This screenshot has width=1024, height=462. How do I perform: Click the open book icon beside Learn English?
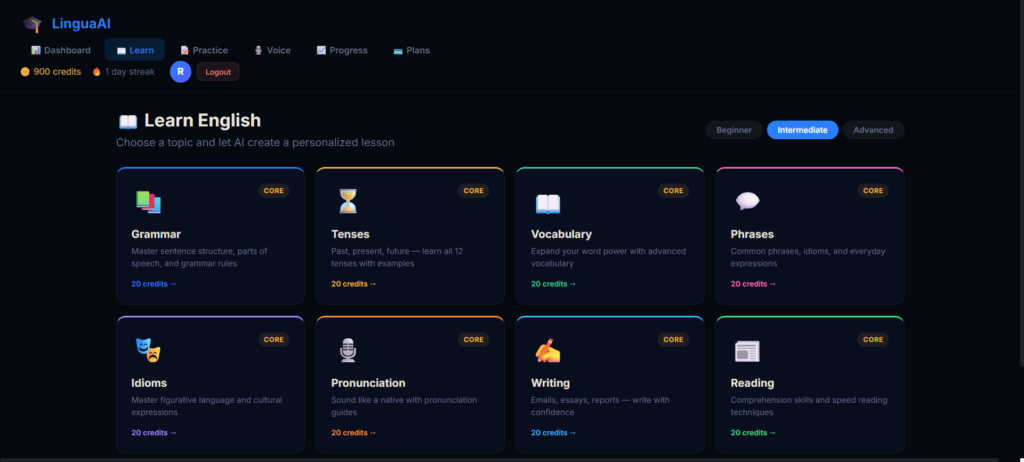(x=128, y=122)
